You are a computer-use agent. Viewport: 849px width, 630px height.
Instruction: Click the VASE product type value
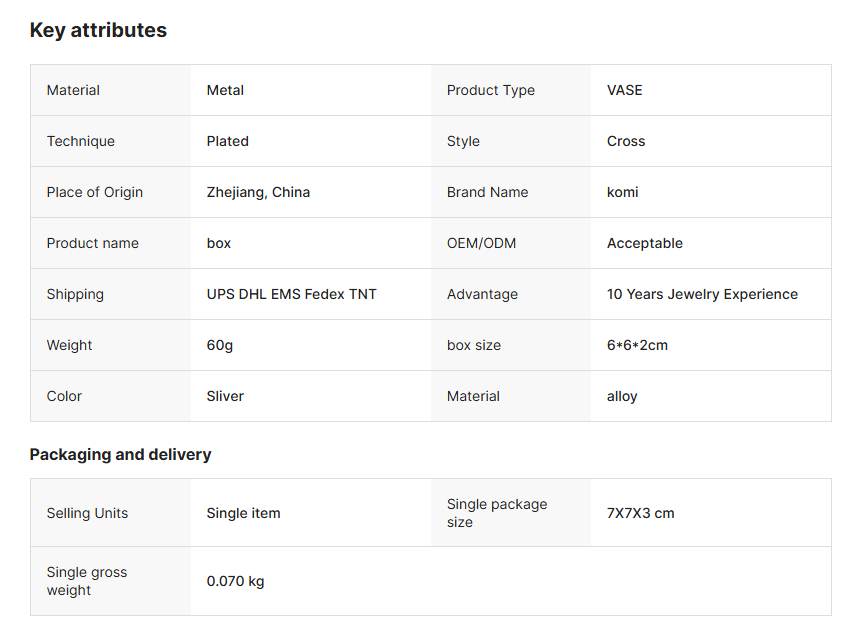(x=624, y=90)
